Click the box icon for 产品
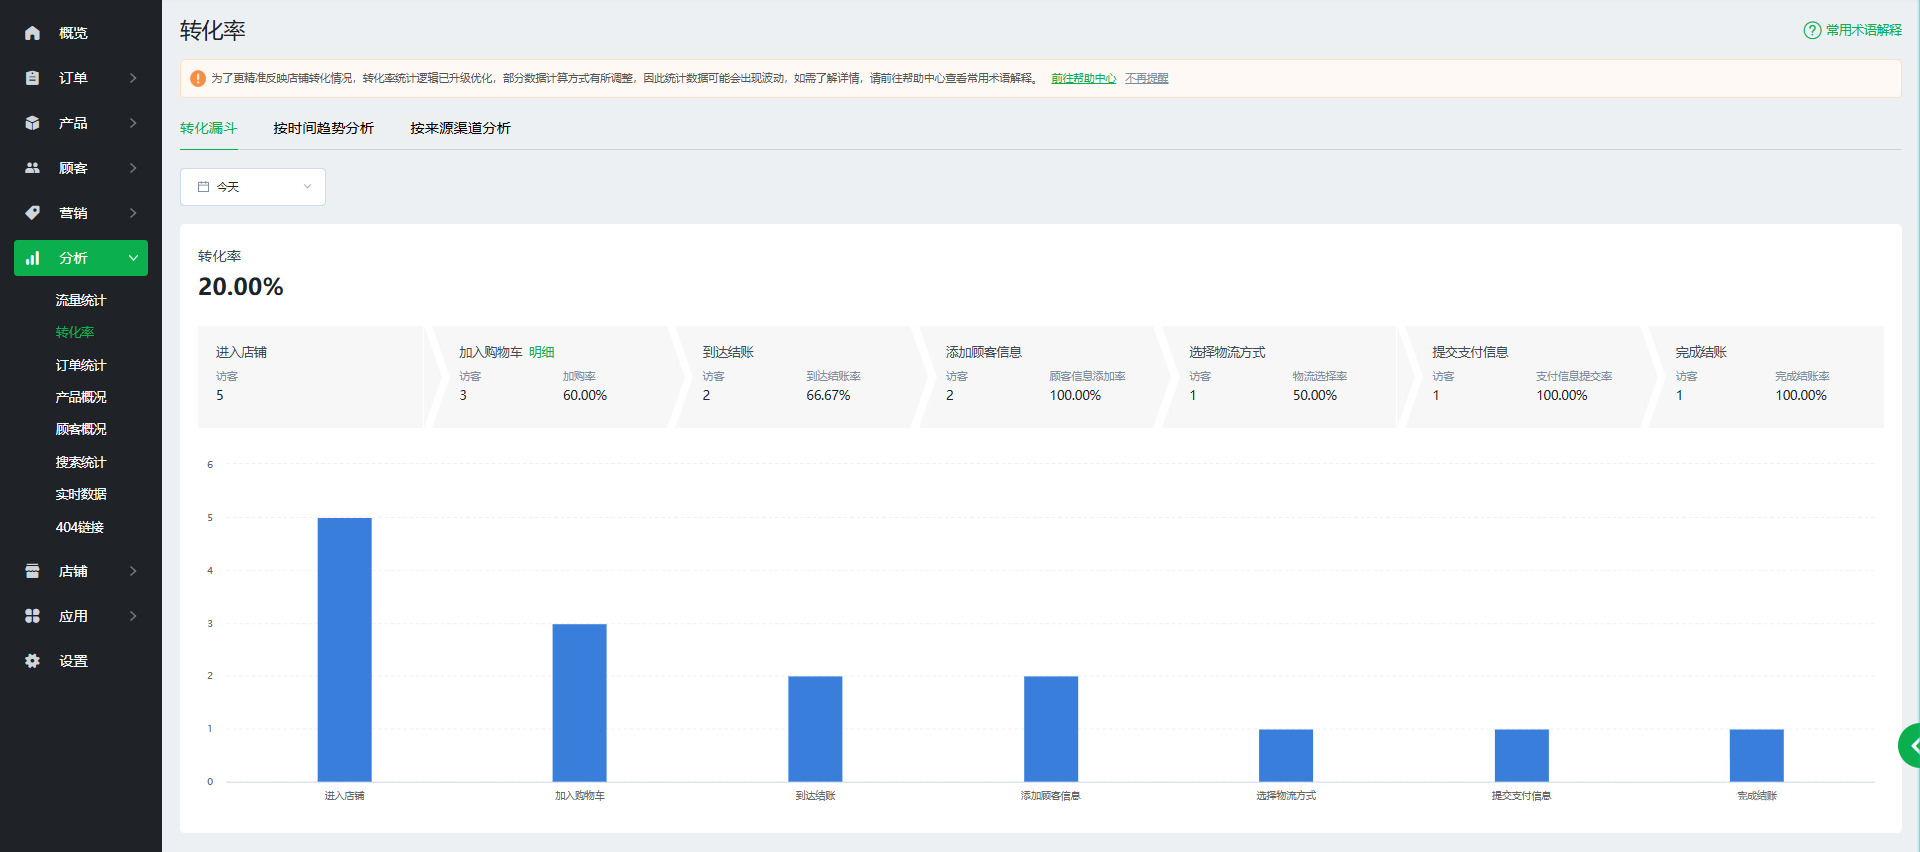Viewport: 1920px width, 852px height. (x=32, y=123)
